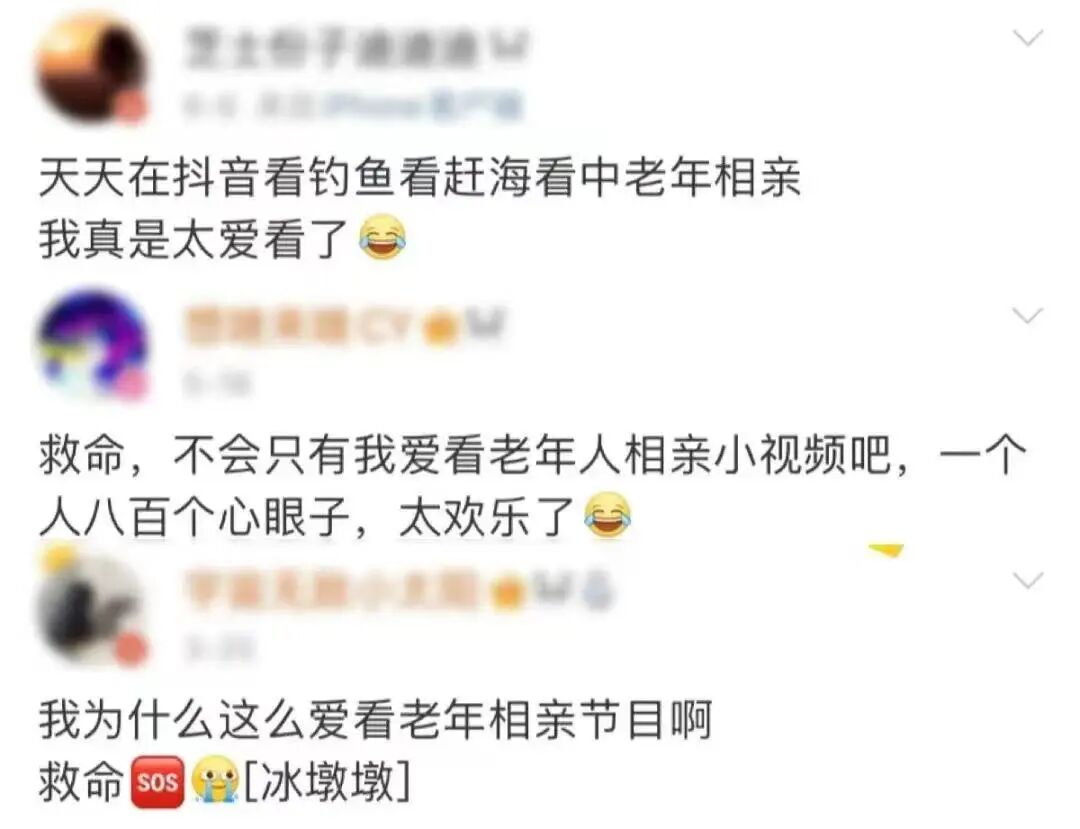Click the first user's sunset avatar
Screen dimensions: 1080x829
[x=91, y=71]
